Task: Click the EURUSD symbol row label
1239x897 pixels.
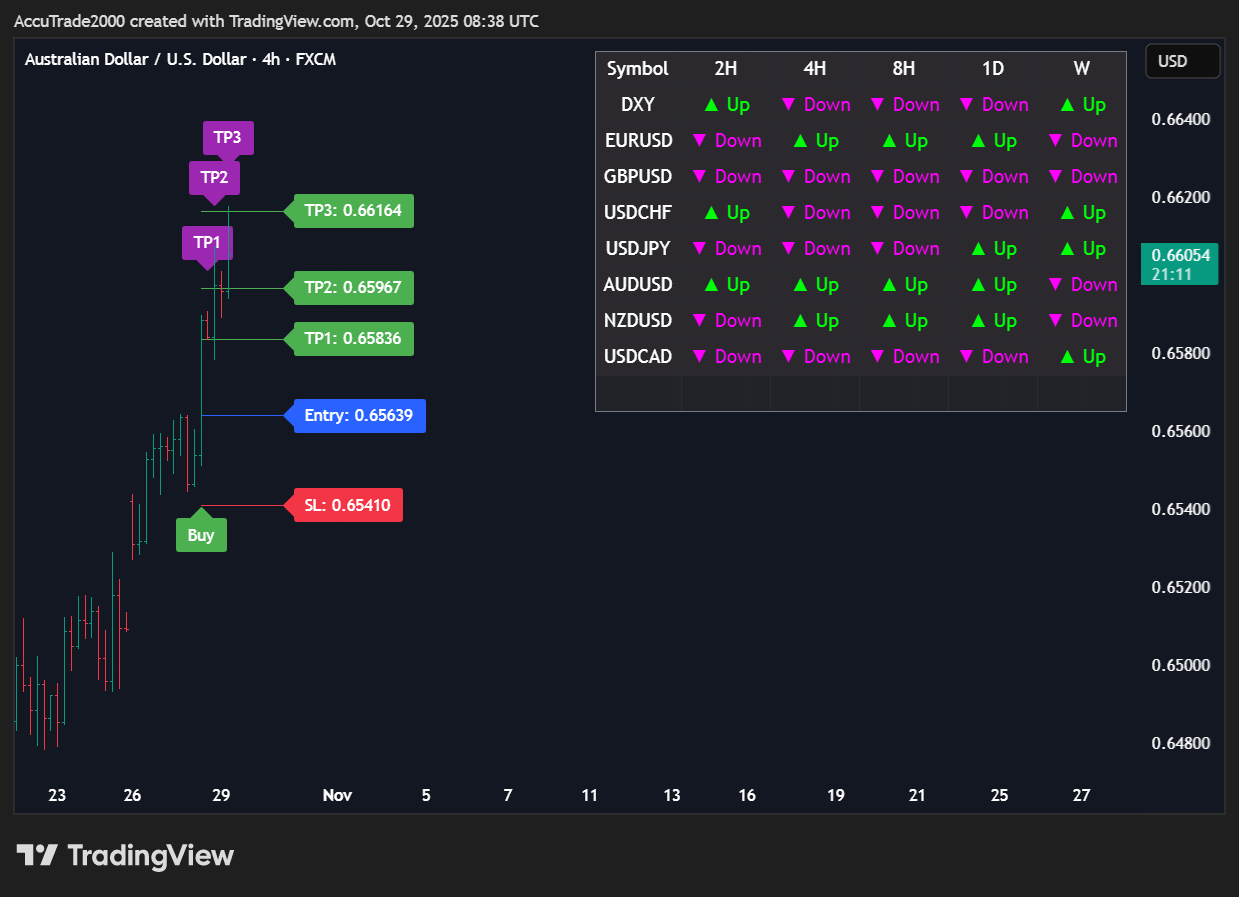Action: (x=638, y=141)
